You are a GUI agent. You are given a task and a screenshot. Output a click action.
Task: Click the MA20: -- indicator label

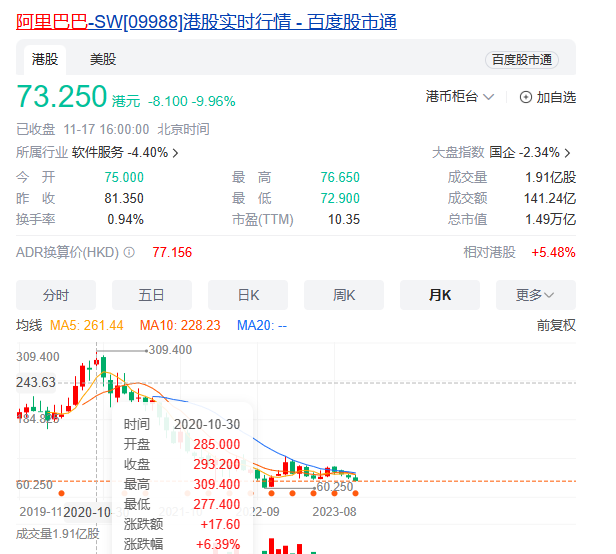pyautogui.click(x=262, y=325)
